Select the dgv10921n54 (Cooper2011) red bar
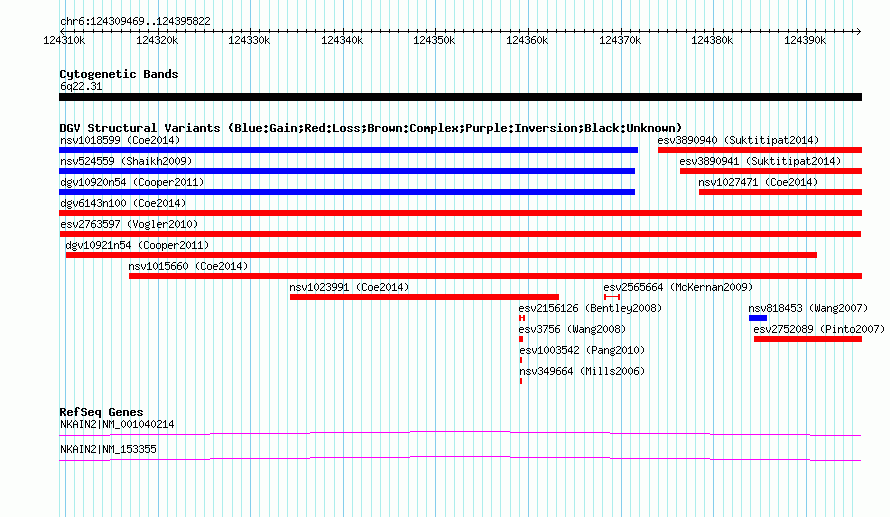This screenshot has width=890, height=517. [x=441, y=255]
